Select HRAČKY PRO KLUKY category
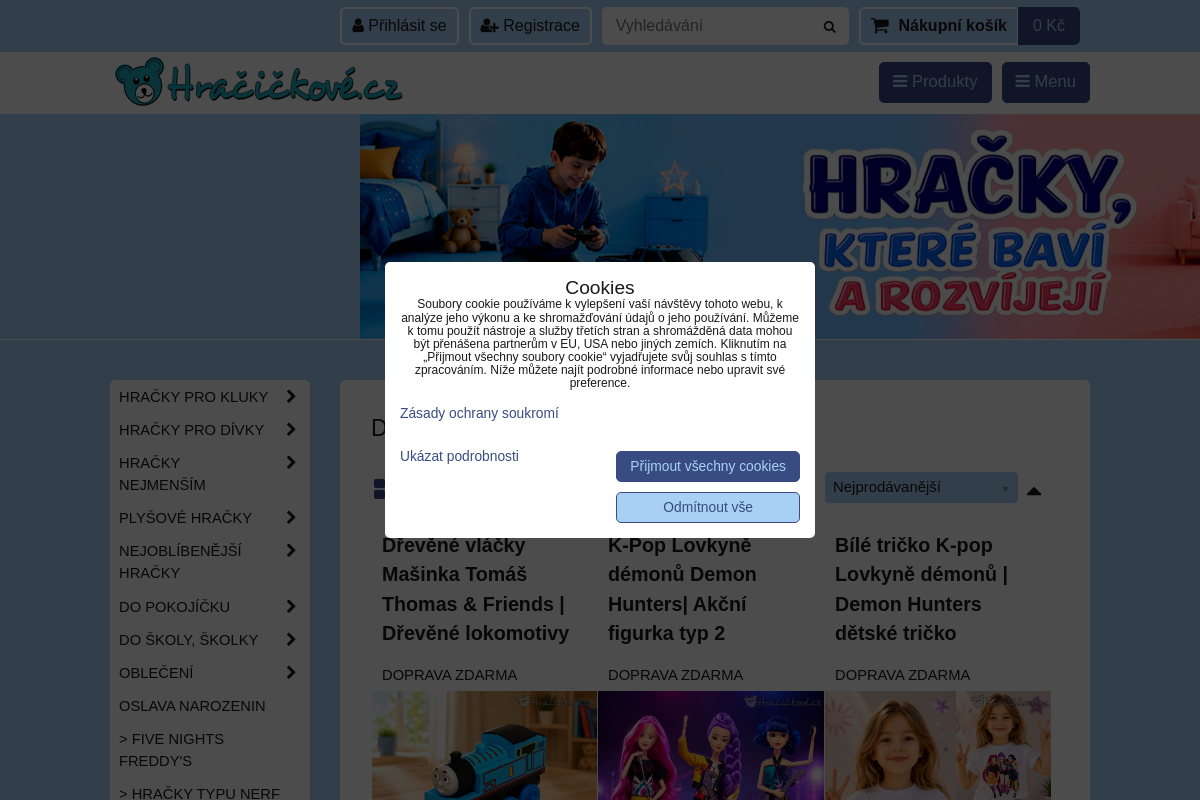Screen dimensions: 1200x800 pyautogui.click(x=193, y=397)
